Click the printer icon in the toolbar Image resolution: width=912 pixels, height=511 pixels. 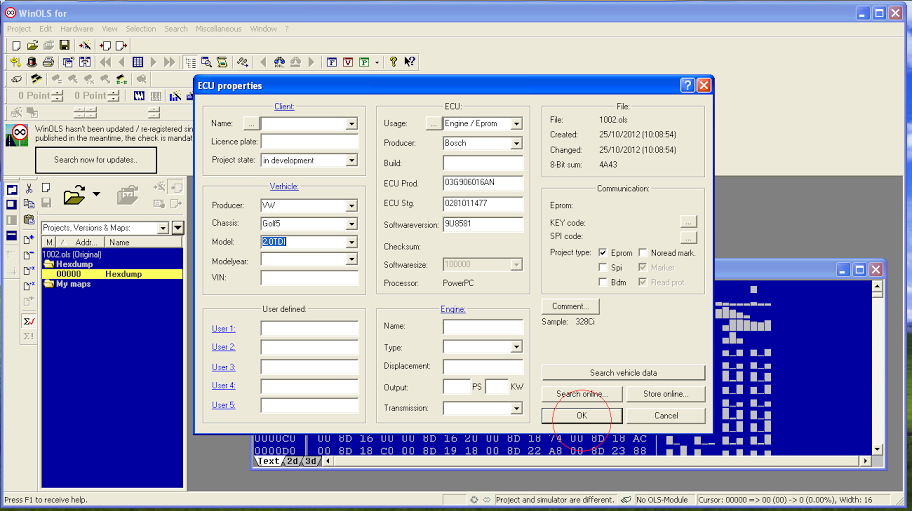48,62
